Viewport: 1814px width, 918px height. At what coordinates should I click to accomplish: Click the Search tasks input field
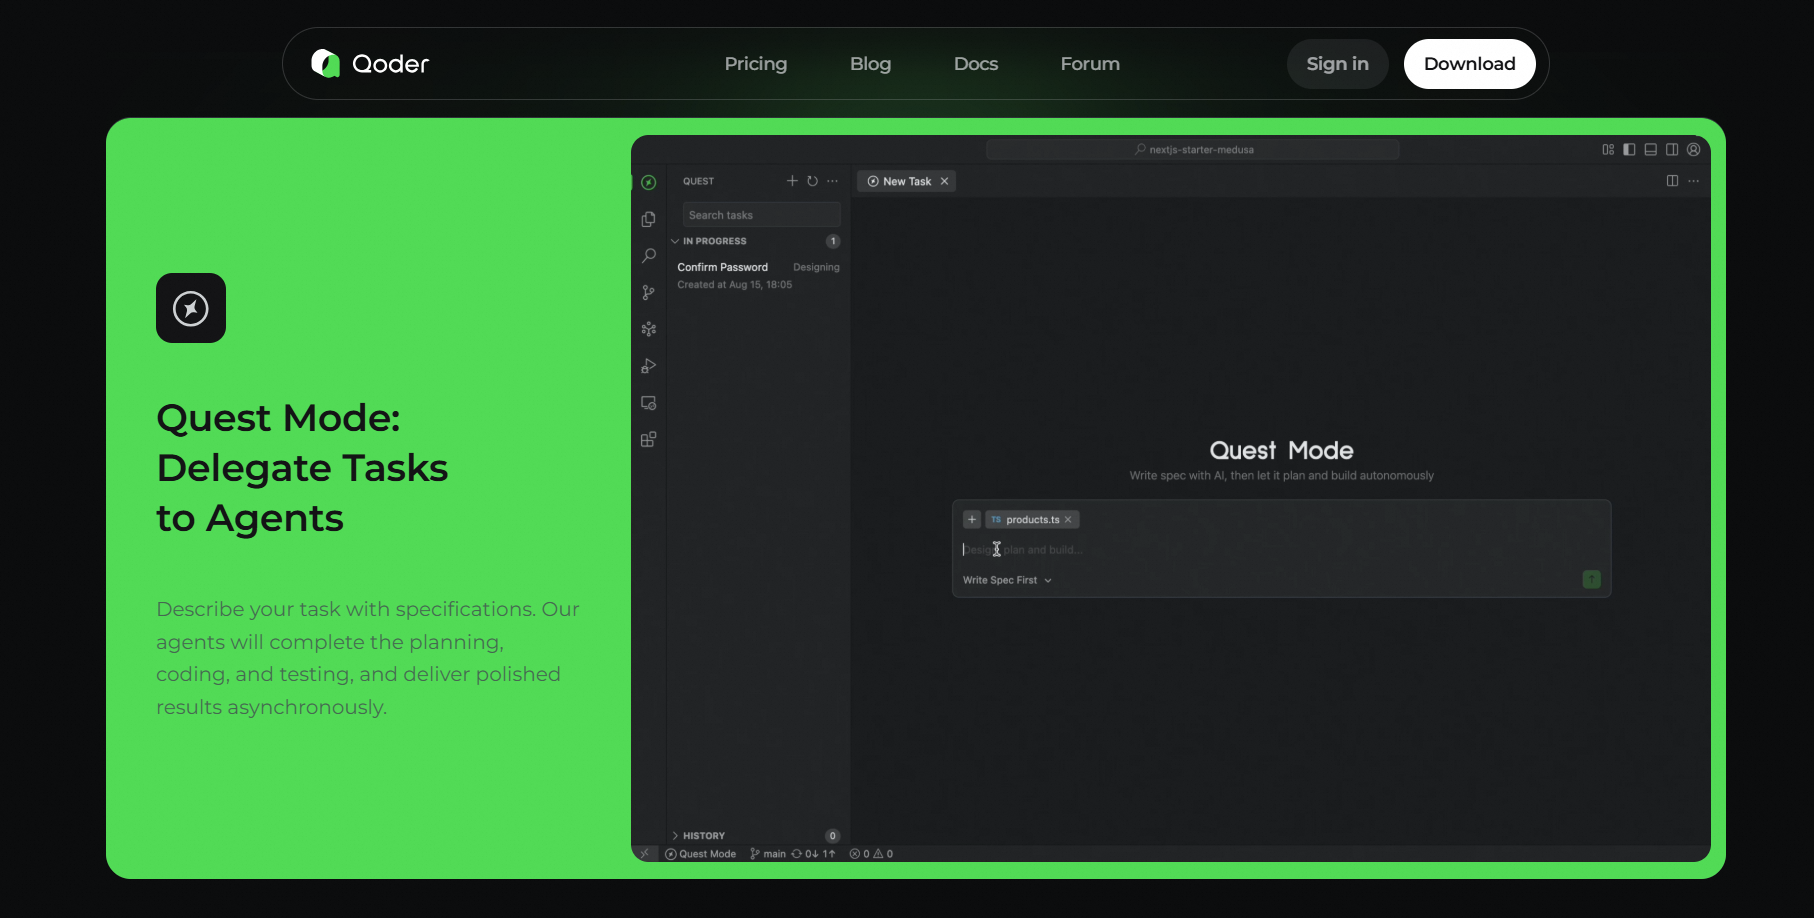click(x=761, y=215)
